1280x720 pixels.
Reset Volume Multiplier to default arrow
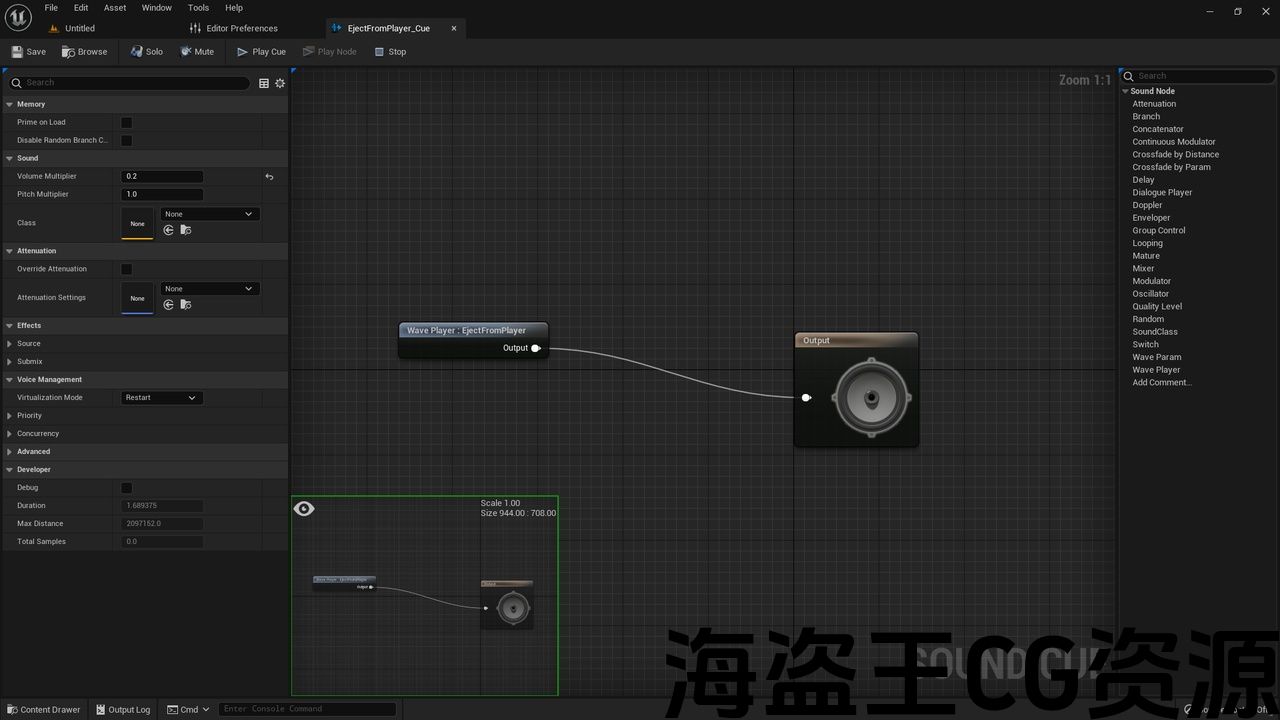point(269,177)
